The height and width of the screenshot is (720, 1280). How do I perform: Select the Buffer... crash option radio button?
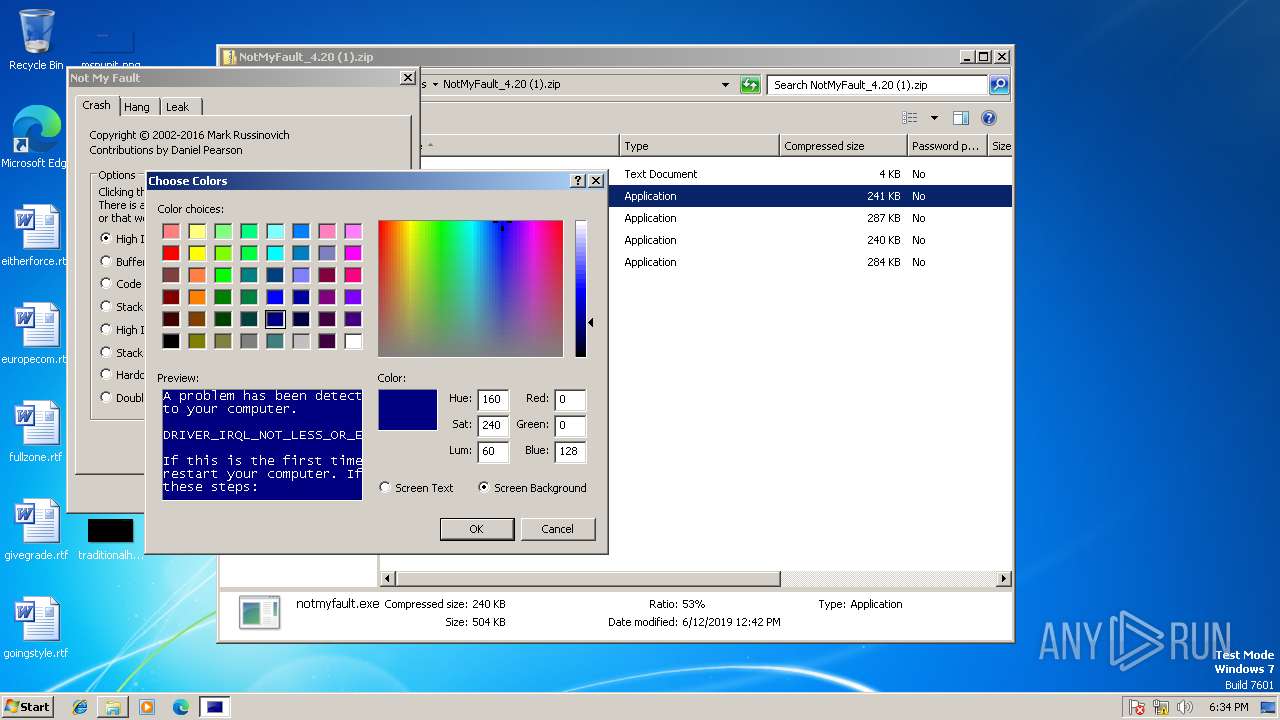point(106,261)
